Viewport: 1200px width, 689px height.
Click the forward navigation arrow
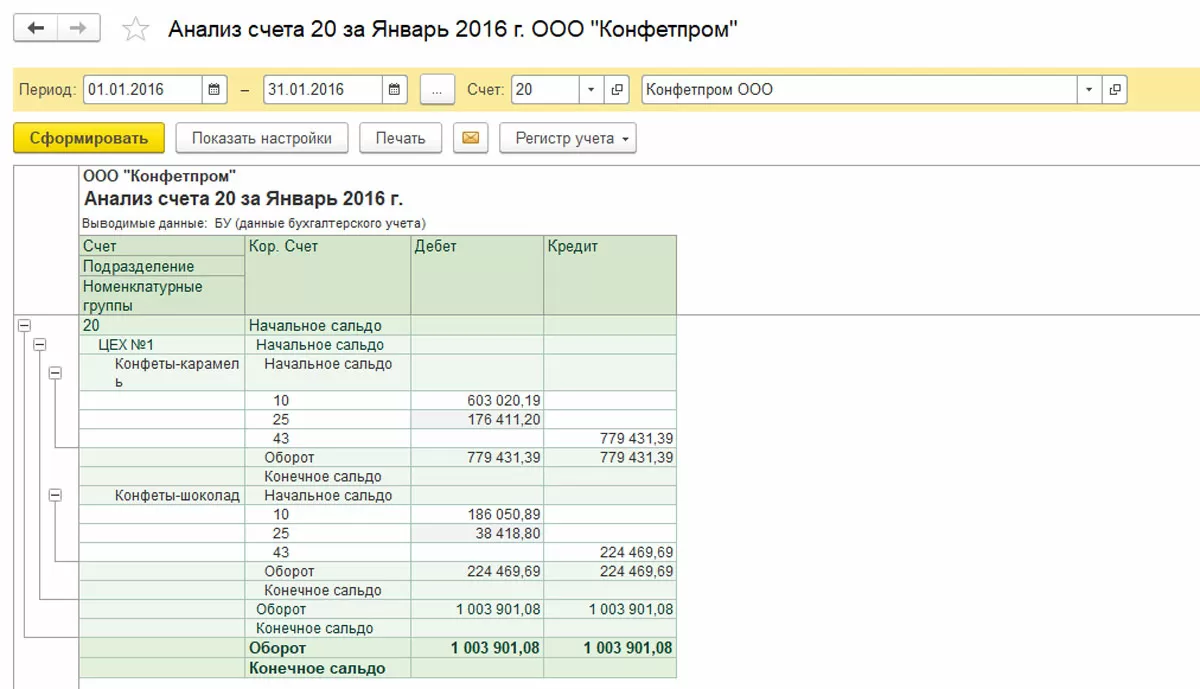[x=77, y=29]
